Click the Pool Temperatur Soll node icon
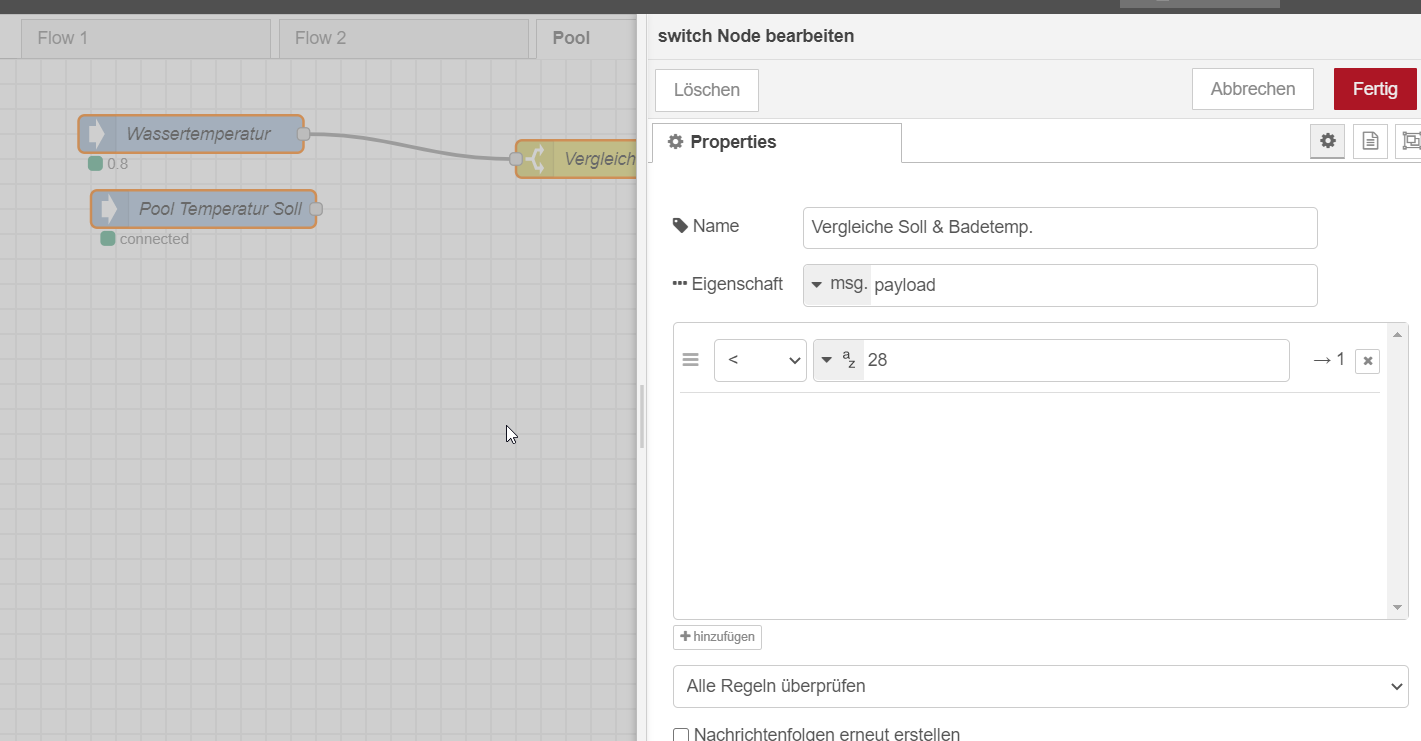 pyautogui.click(x=108, y=209)
